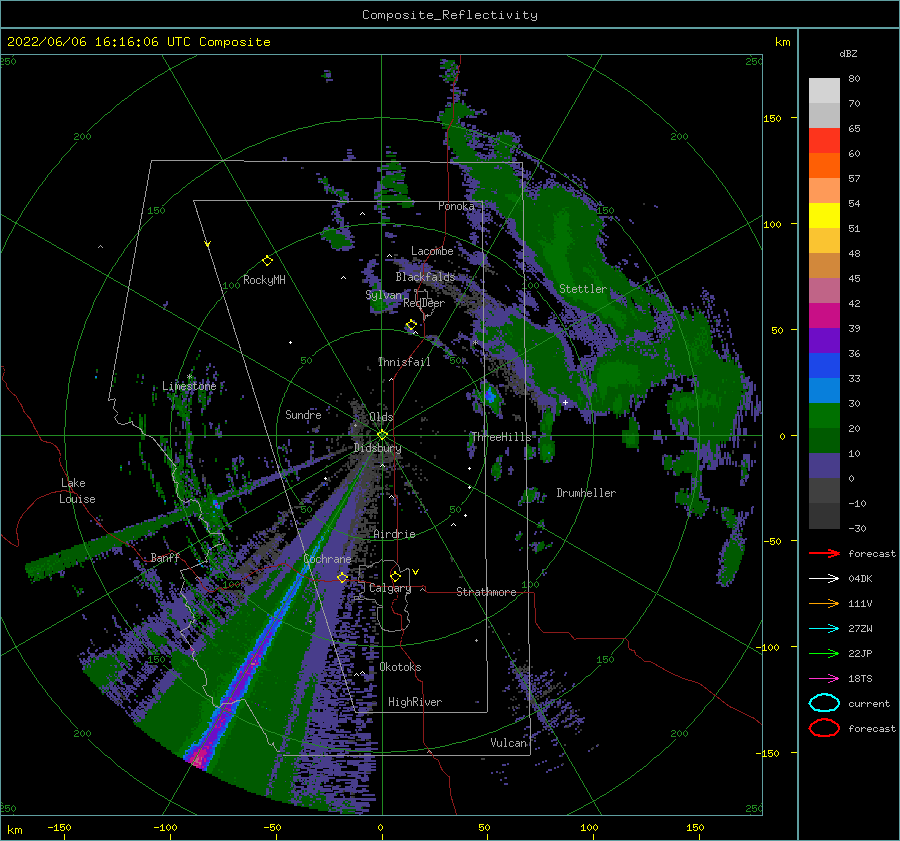Click the pink high-reflectivity spike tip at bottom left
The image size is (900, 841).
[198, 758]
